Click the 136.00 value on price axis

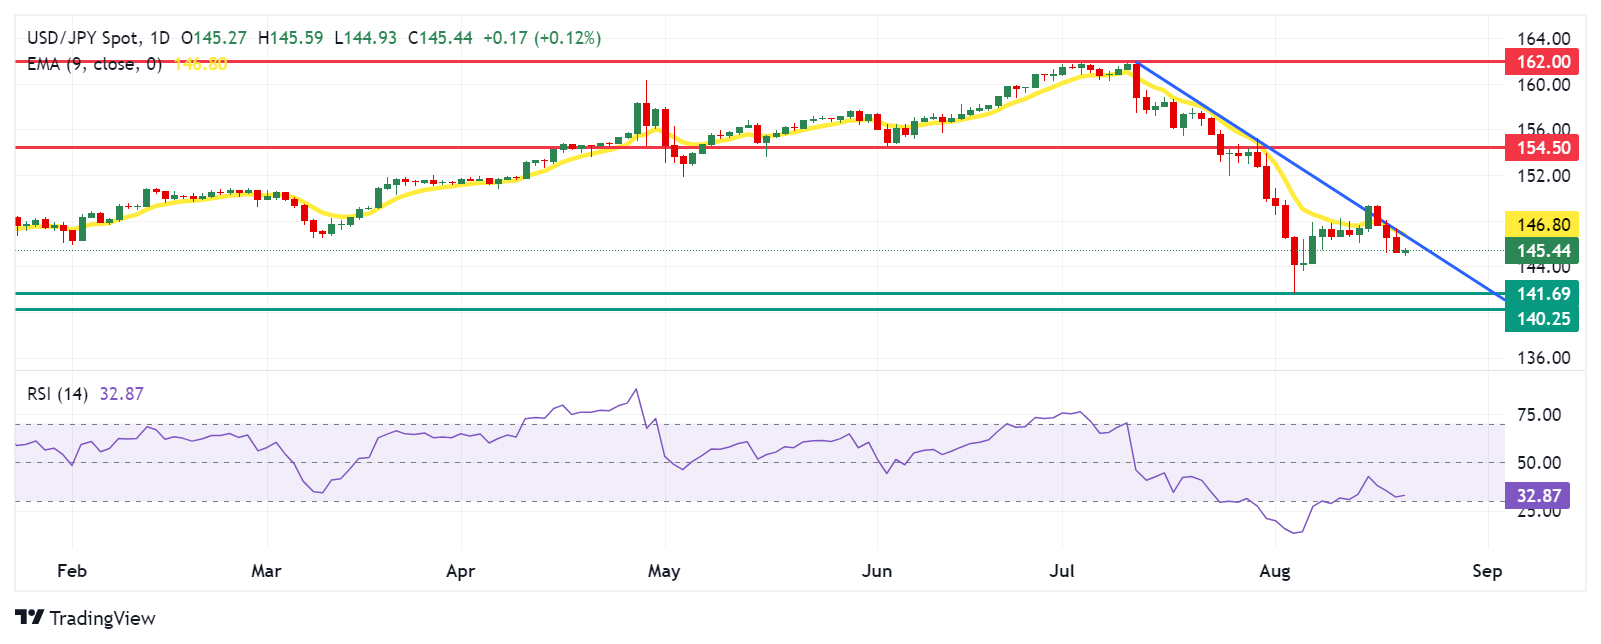(x=1543, y=358)
